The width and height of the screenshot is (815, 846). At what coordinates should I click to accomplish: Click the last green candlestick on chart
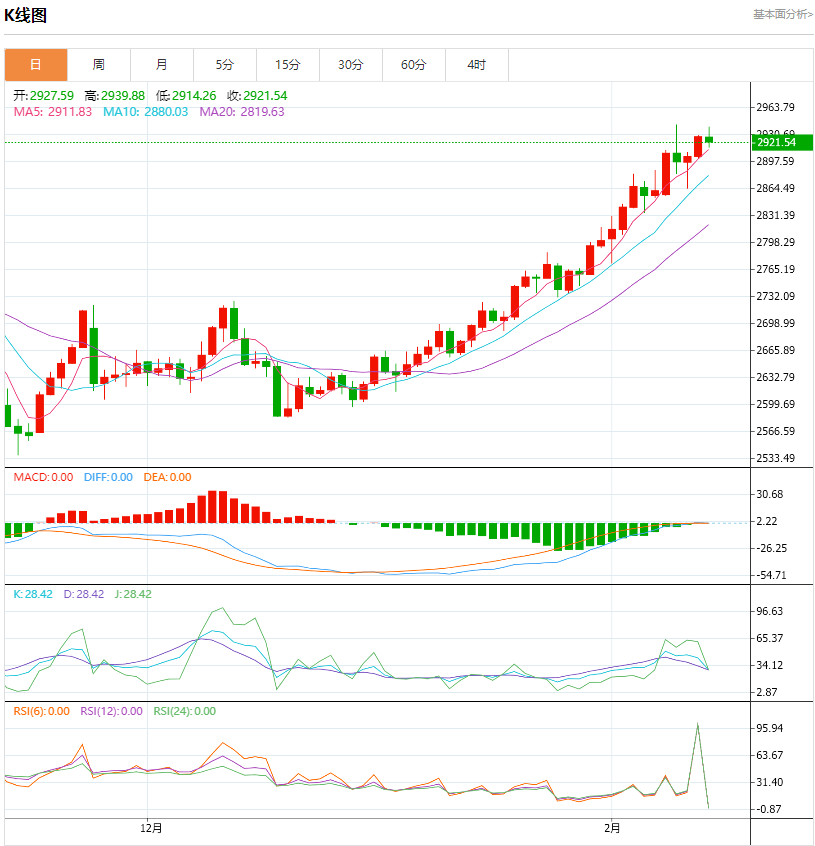click(x=709, y=139)
